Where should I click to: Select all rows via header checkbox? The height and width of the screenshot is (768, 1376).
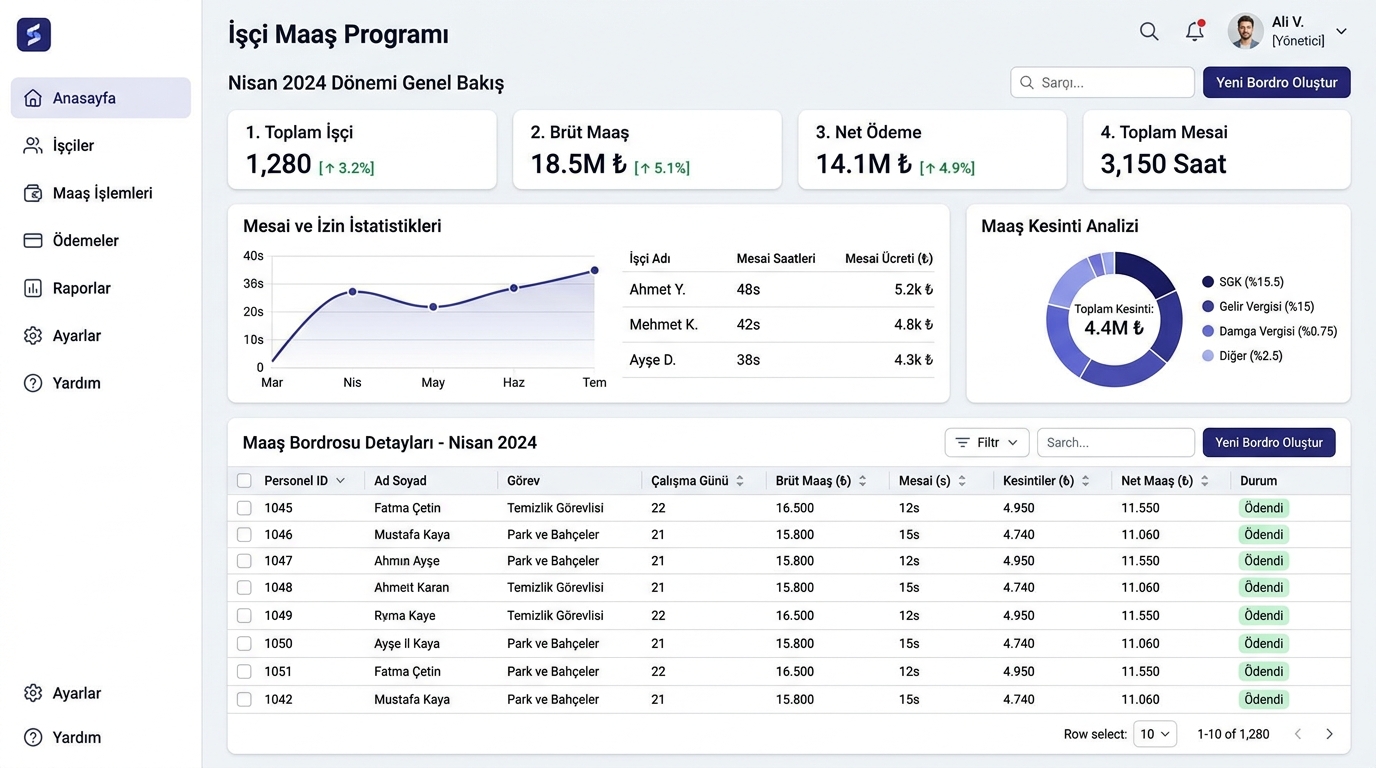244,481
